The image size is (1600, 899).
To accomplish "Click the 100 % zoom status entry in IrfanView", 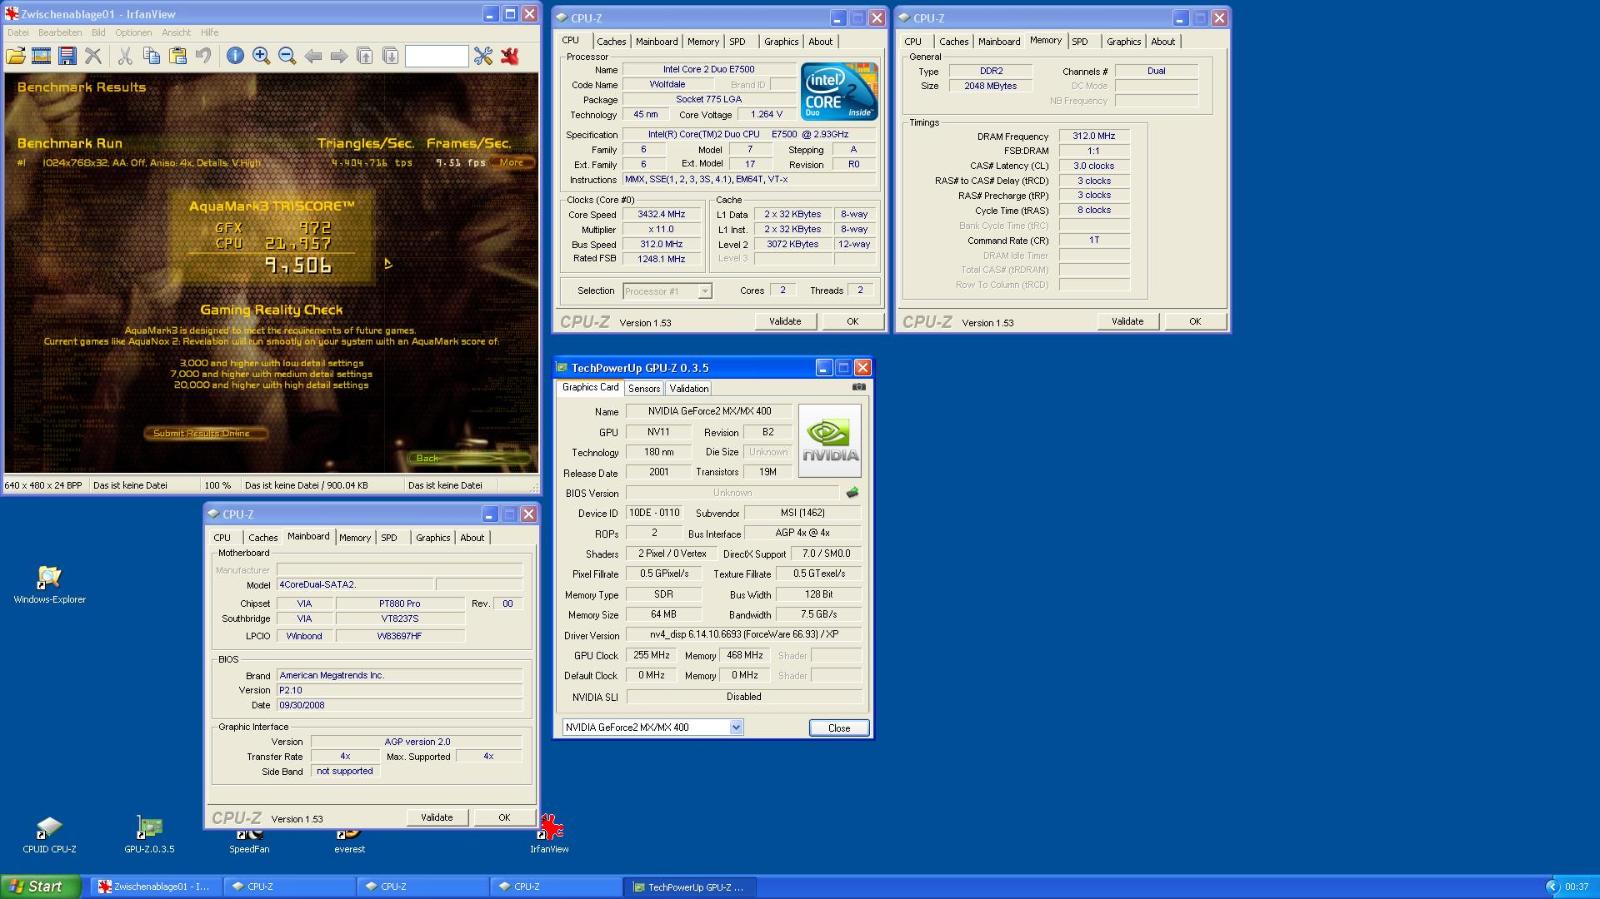I will pyautogui.click(x=218, y=485).
